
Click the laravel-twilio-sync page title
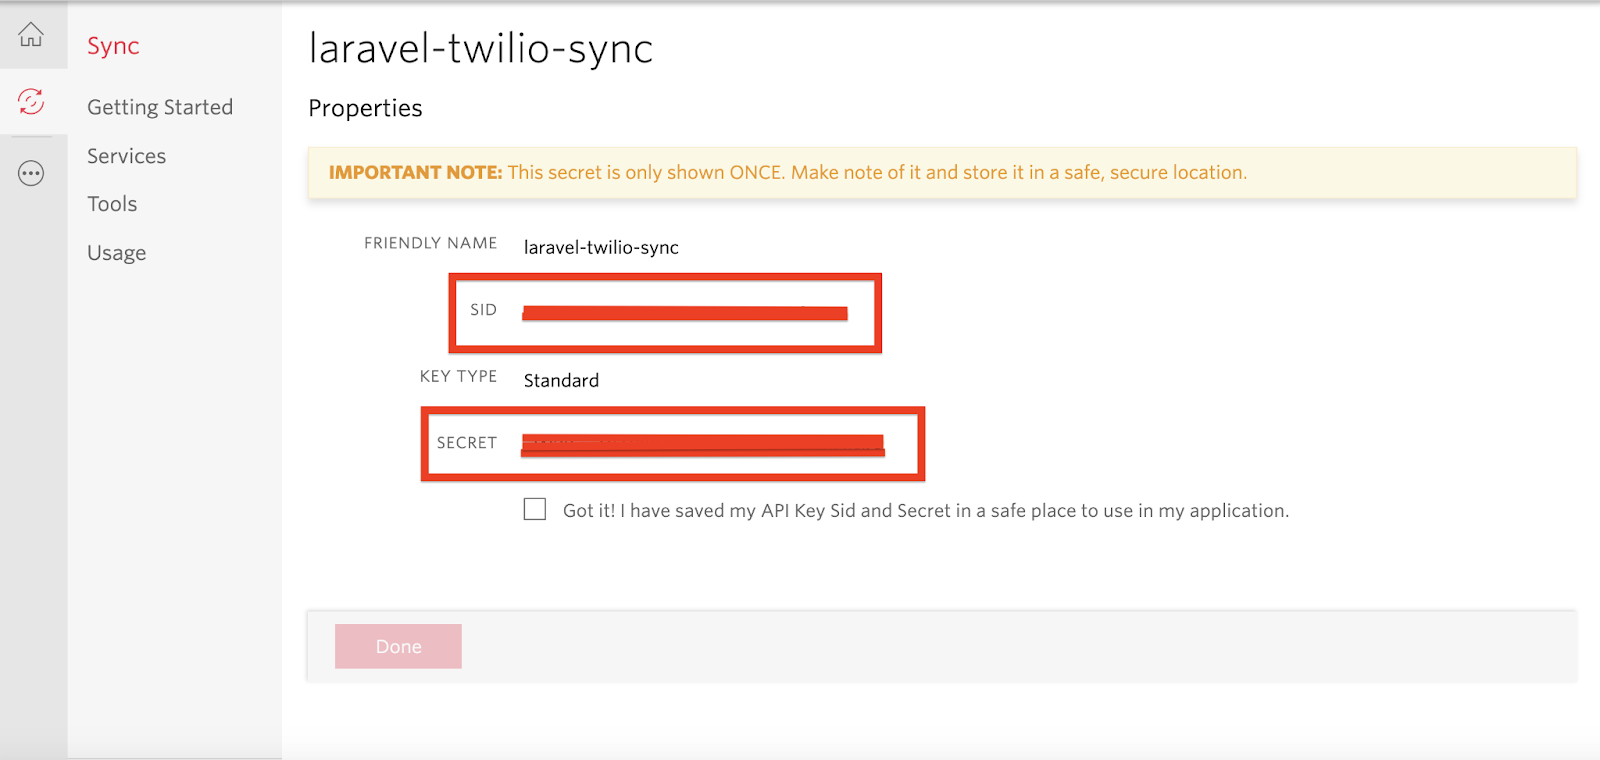coord(481,48)
